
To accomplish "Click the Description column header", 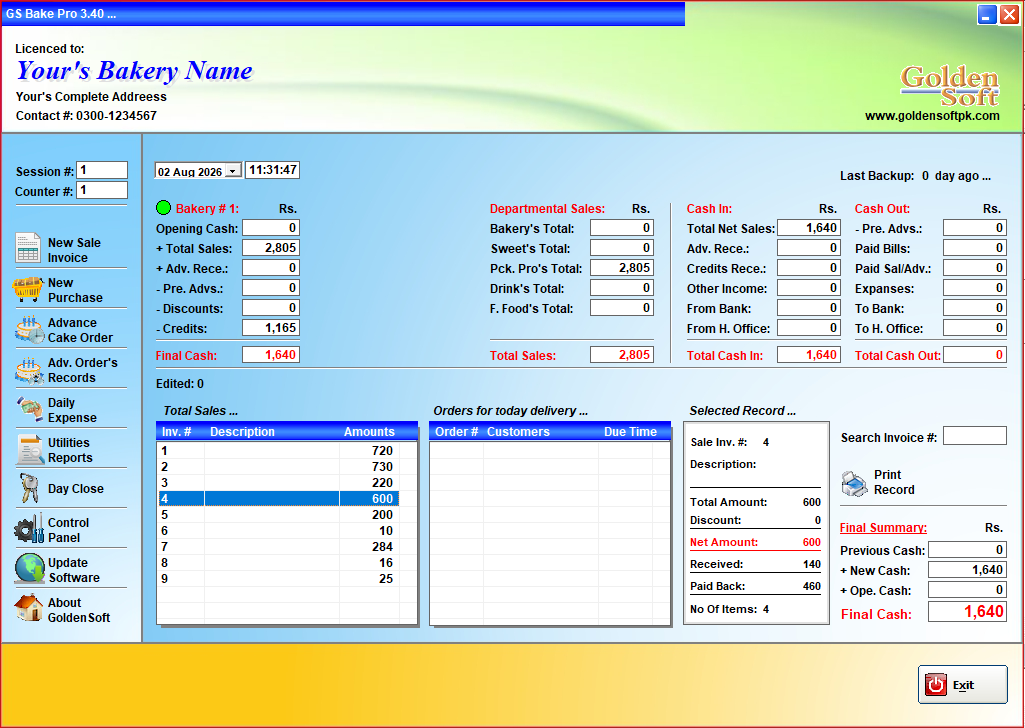I will [243, 431].
